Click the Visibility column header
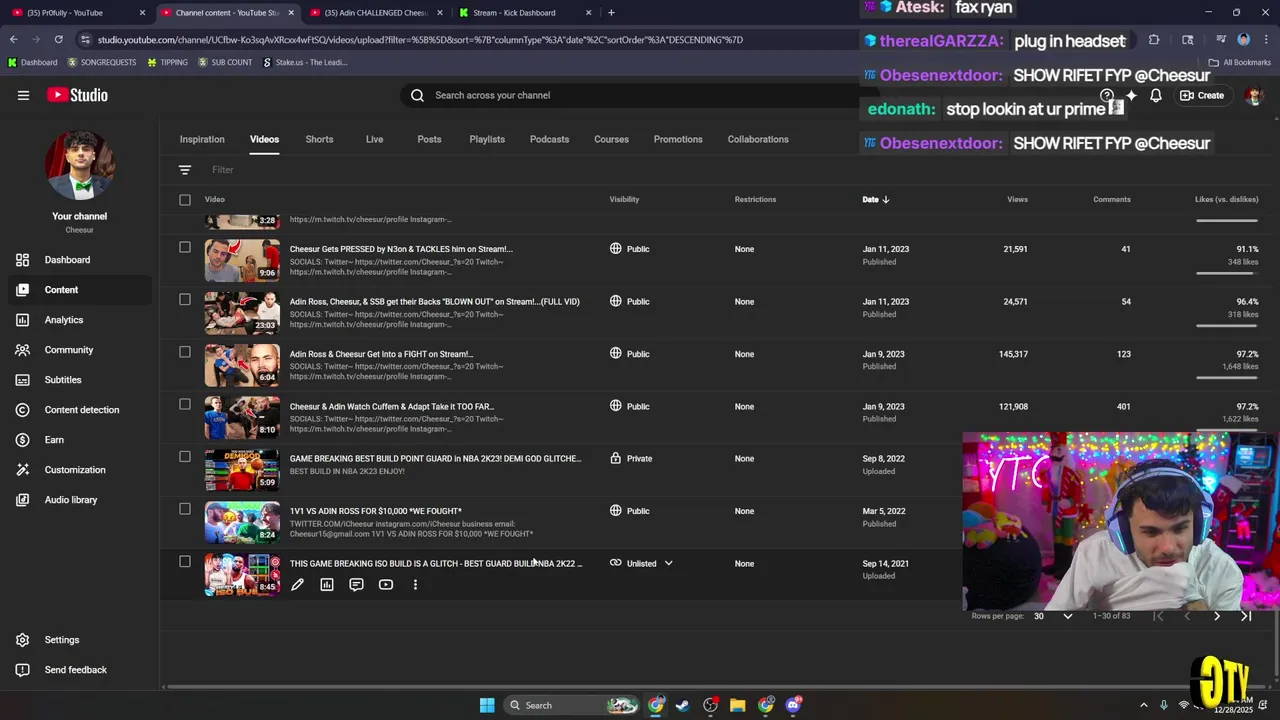This screenshot has height=720, width=1280. point(624,200)
